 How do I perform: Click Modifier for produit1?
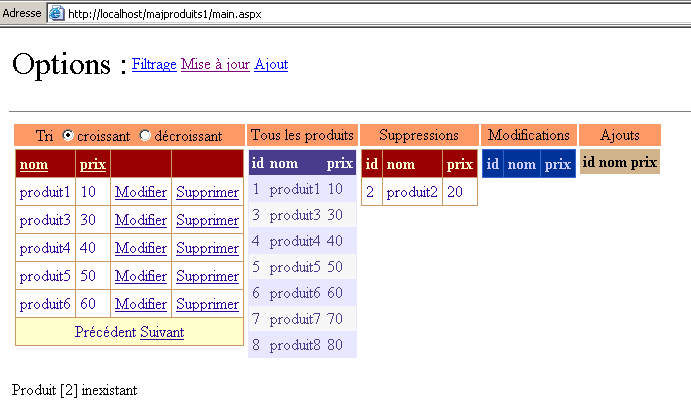point(141,192)
